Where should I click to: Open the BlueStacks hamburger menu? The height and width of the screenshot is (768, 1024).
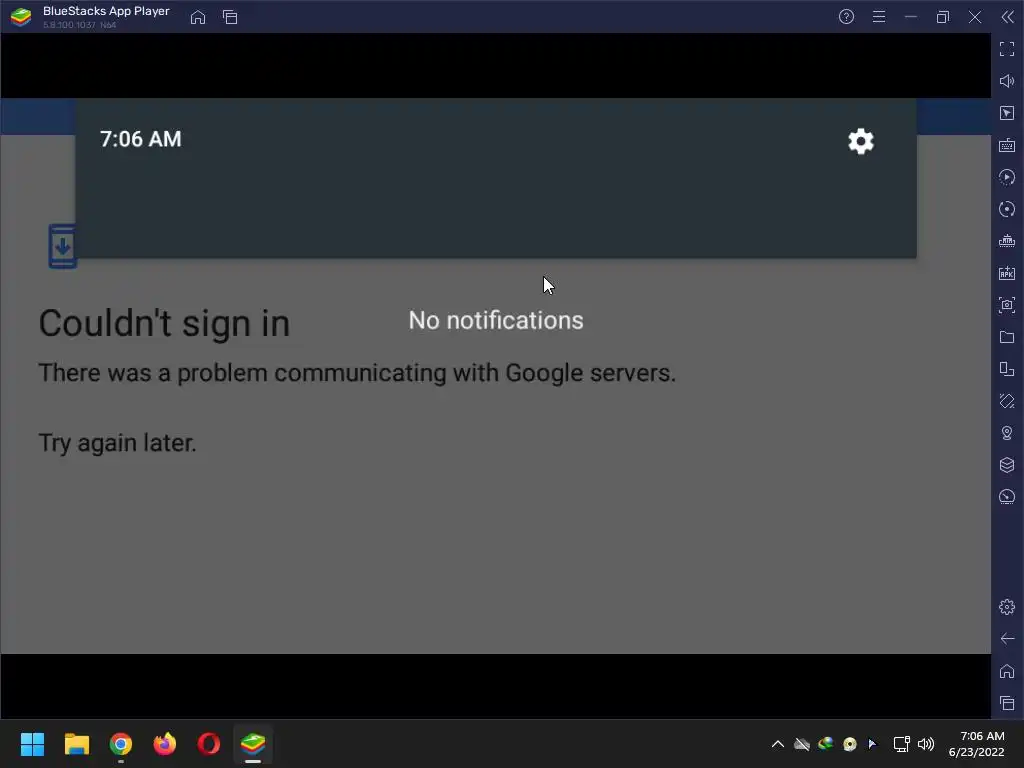[x=879, y=17]
